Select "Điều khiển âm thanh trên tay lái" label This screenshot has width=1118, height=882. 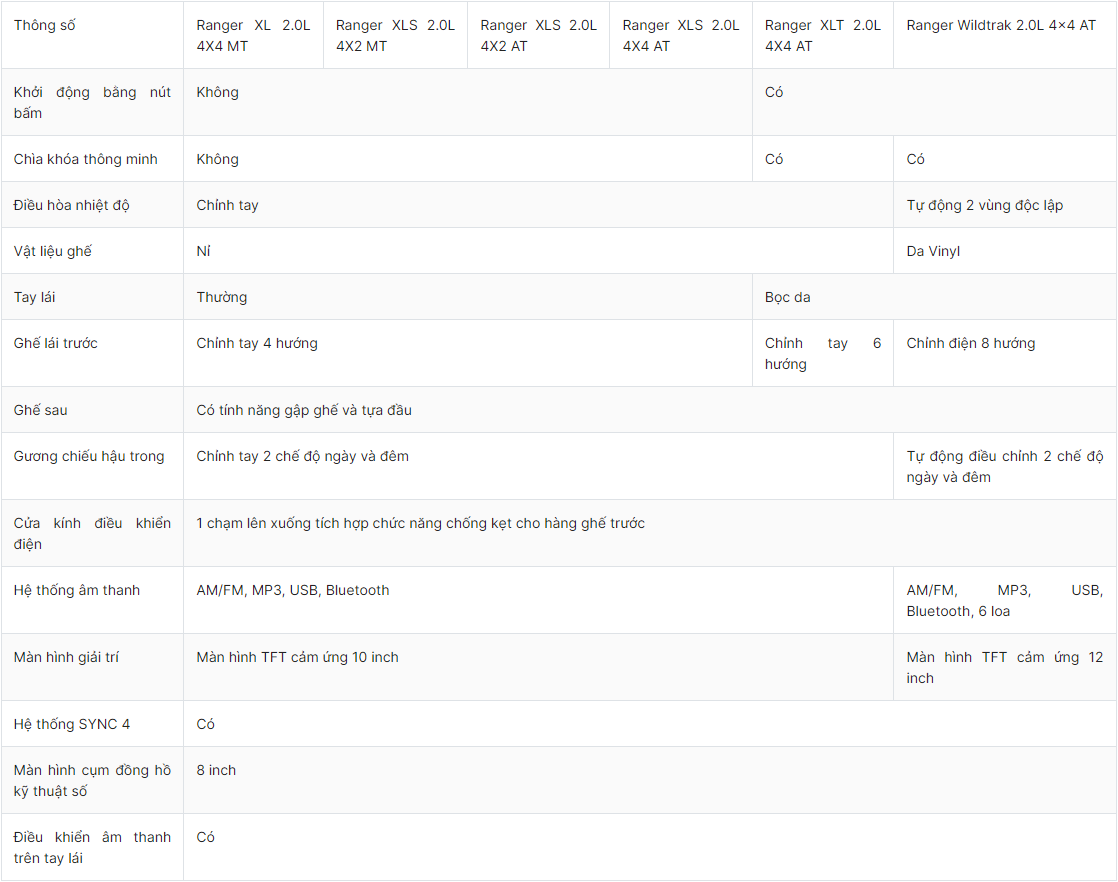pyautogui.click(x=92, y=848)
